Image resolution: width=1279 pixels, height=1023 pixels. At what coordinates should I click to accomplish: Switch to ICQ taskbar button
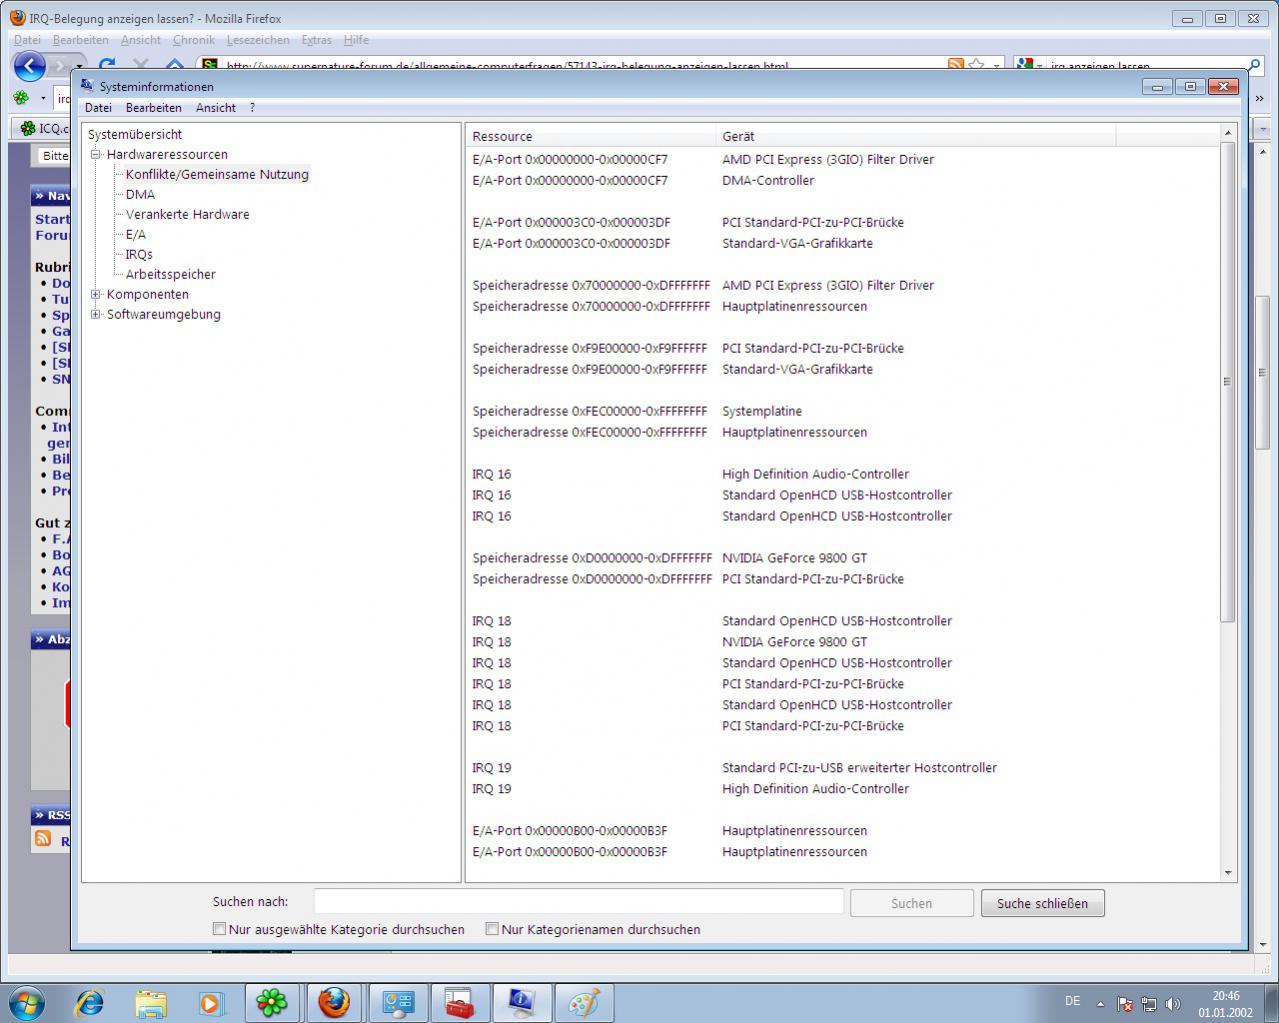click(272, 1003)
